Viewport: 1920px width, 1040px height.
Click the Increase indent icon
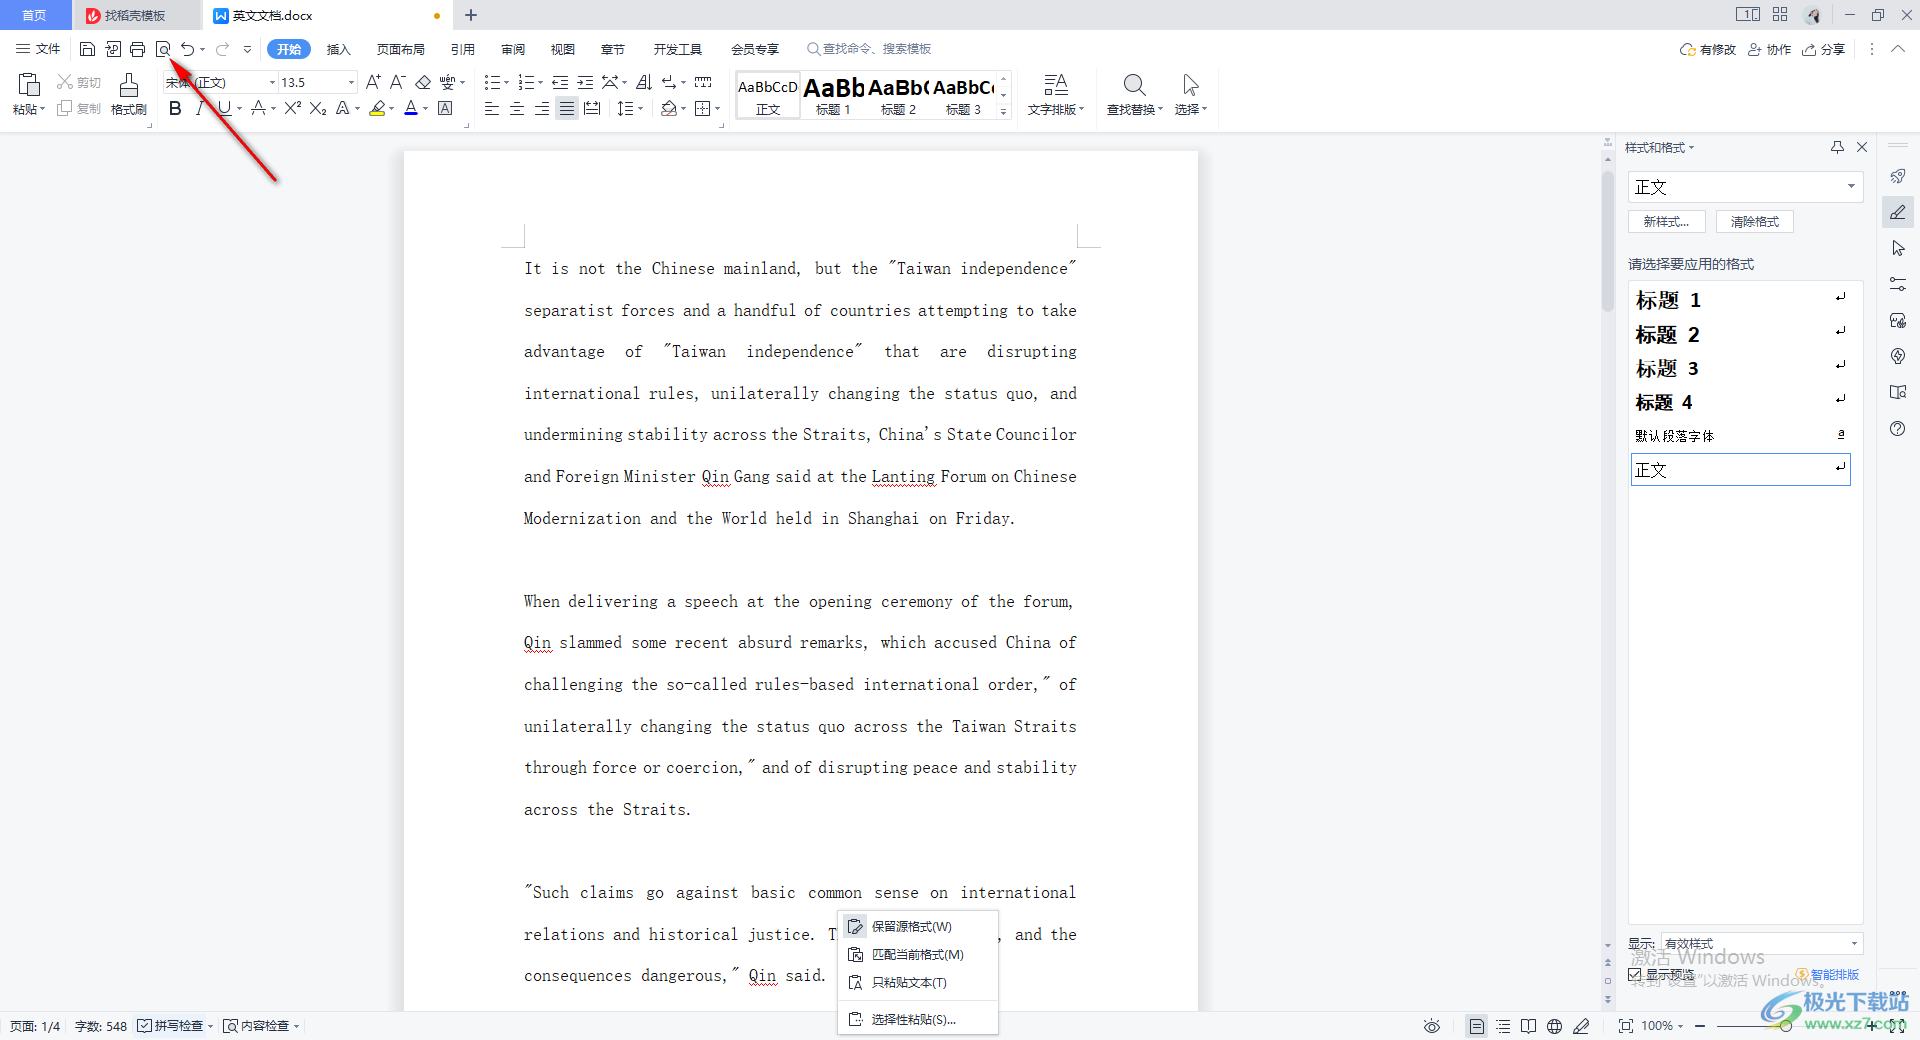coord(585,82)
